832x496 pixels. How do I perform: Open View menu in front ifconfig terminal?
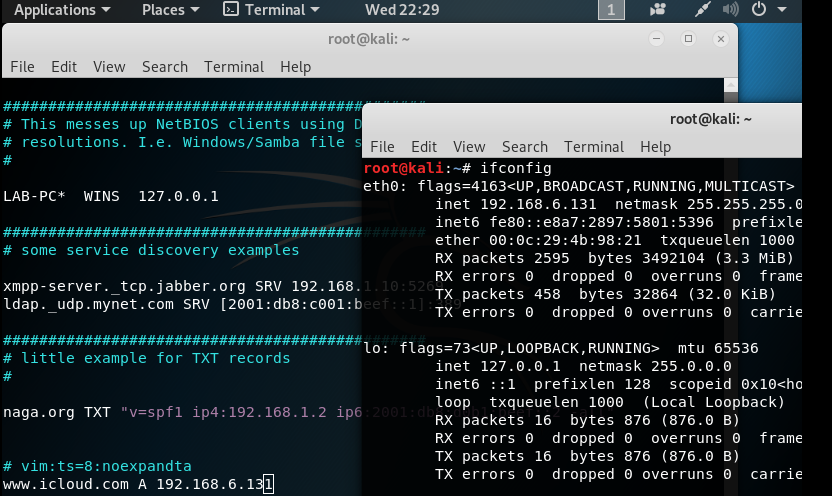(469, 146)
